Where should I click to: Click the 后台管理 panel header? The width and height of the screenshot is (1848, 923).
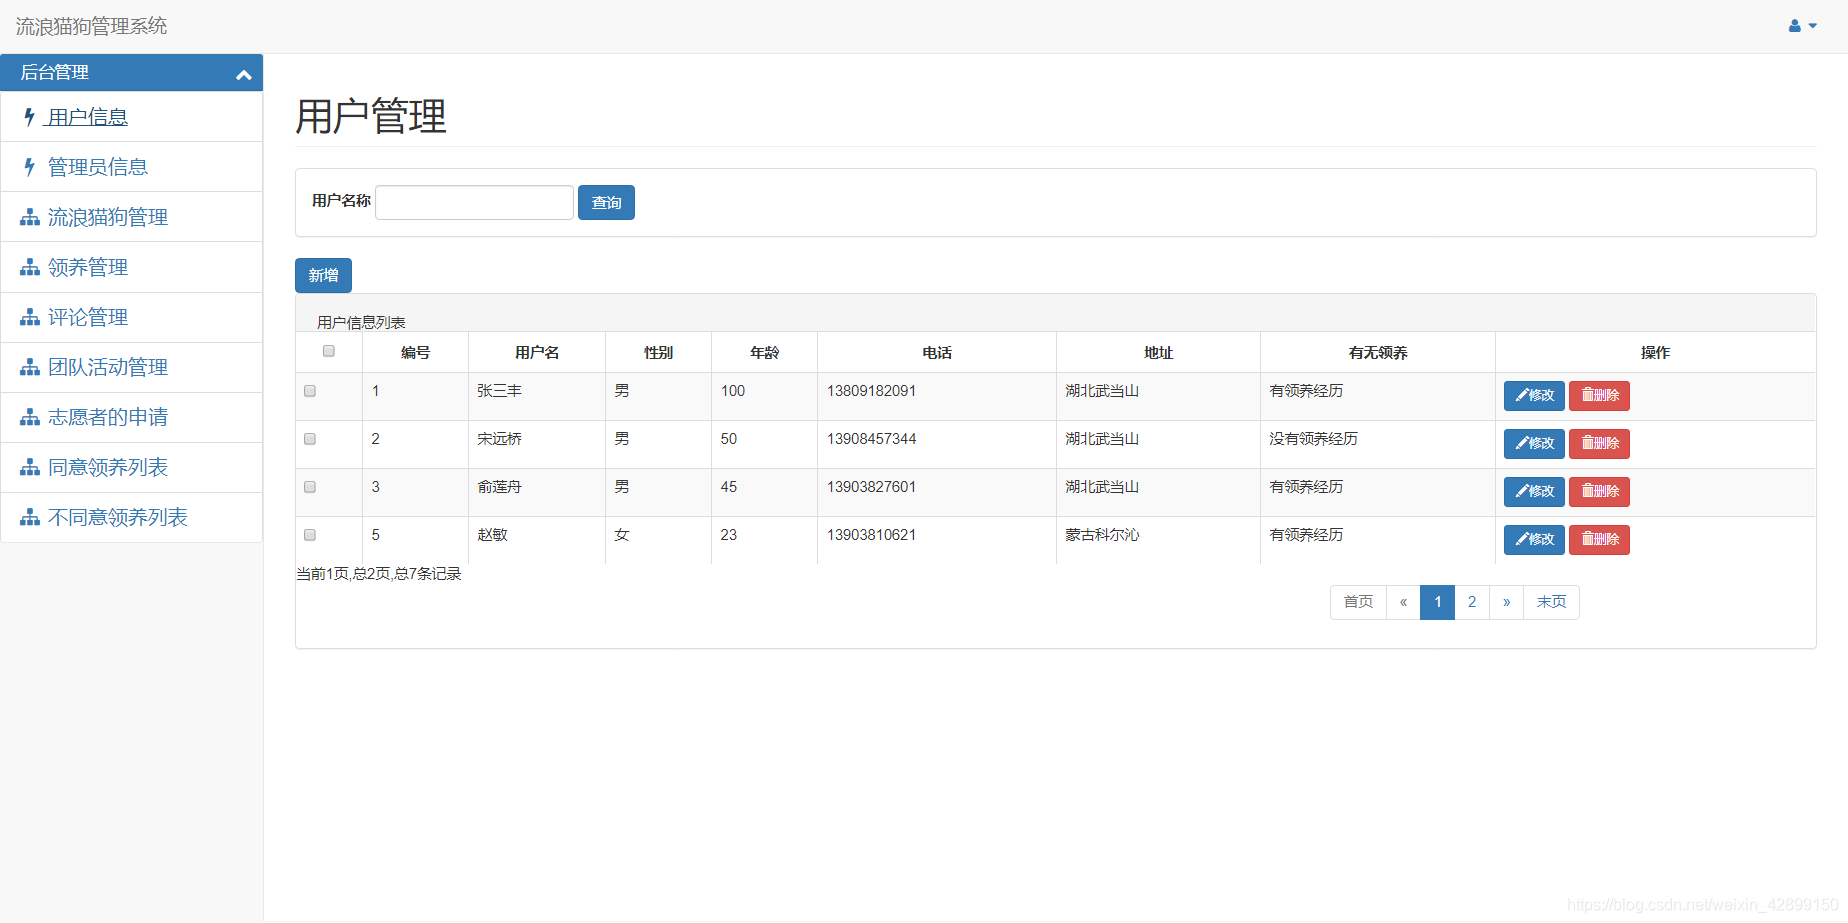point(132,72)
